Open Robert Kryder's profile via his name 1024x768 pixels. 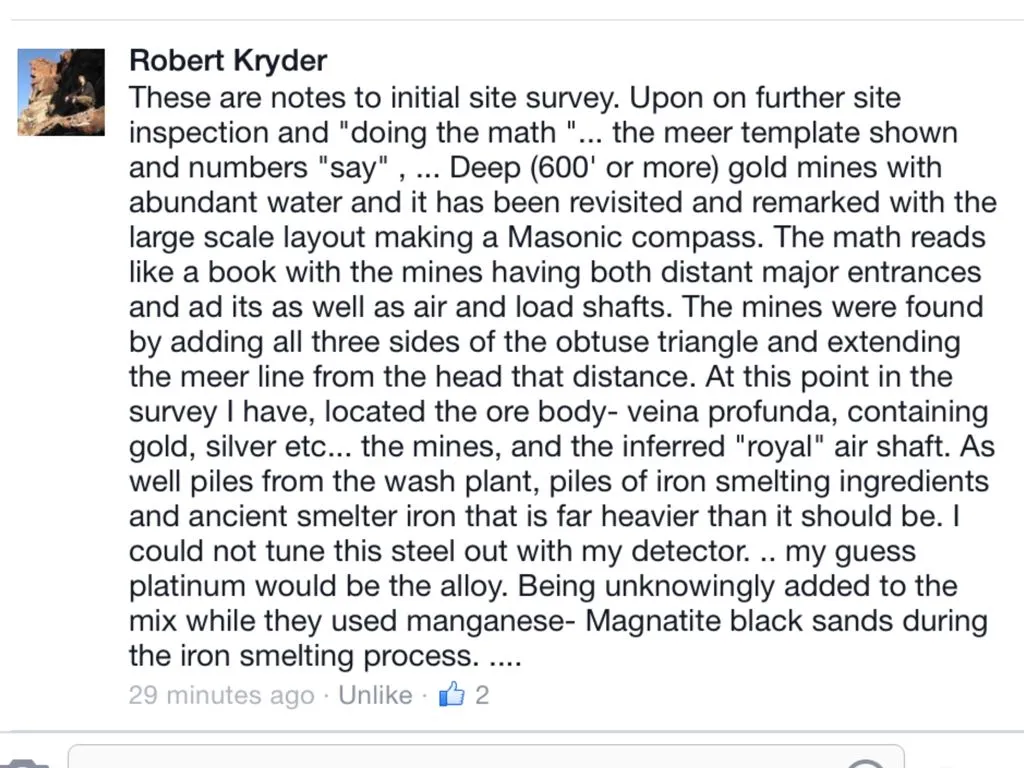(228, 60)
